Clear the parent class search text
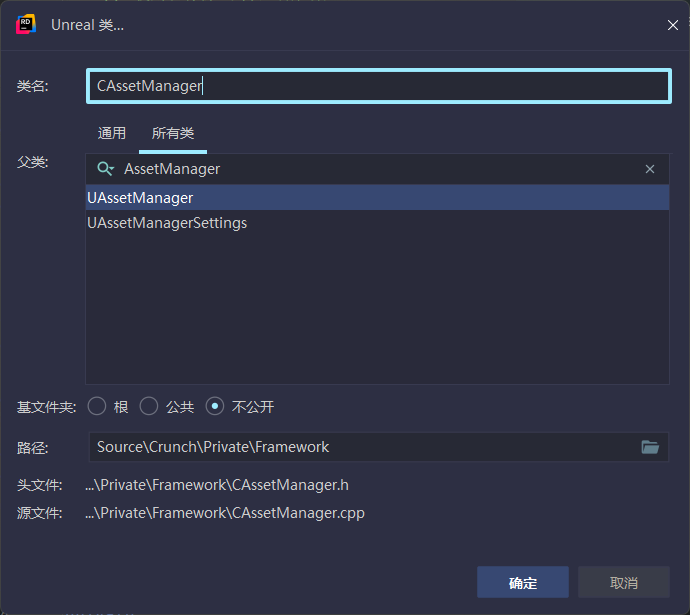The width and height of the screenshot is (690, 615). pyautogui.click(x=650, y=169)
